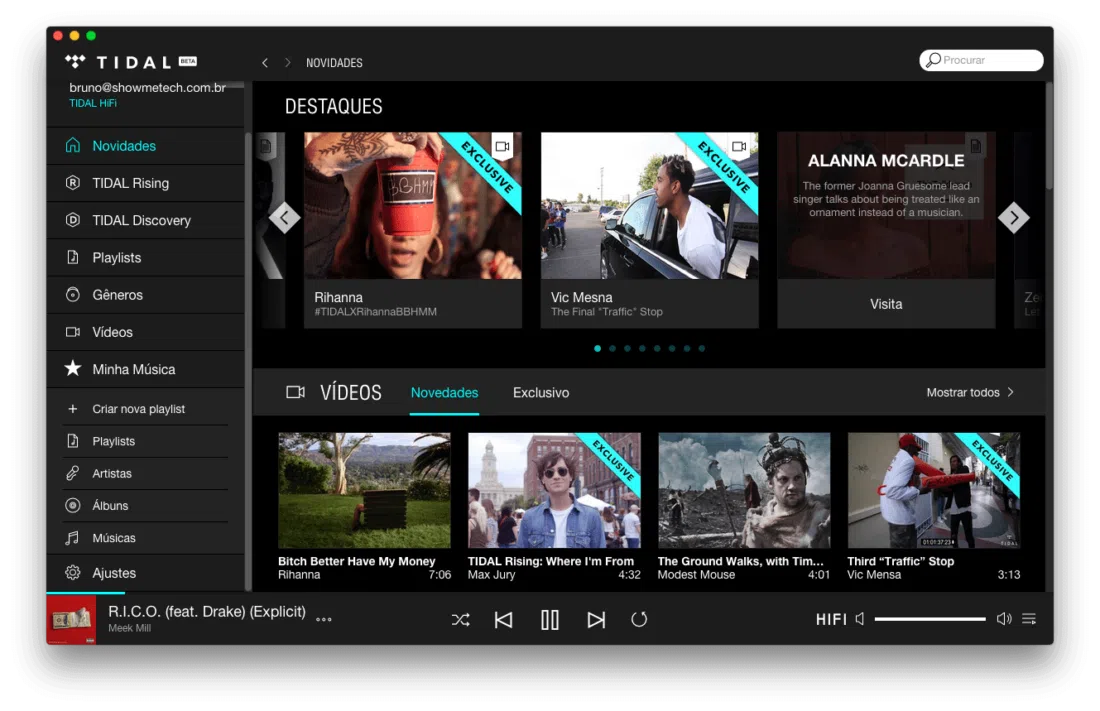Open the Playlists entry under Minha Música
1100x711 pixels.
tap(145, 441)
